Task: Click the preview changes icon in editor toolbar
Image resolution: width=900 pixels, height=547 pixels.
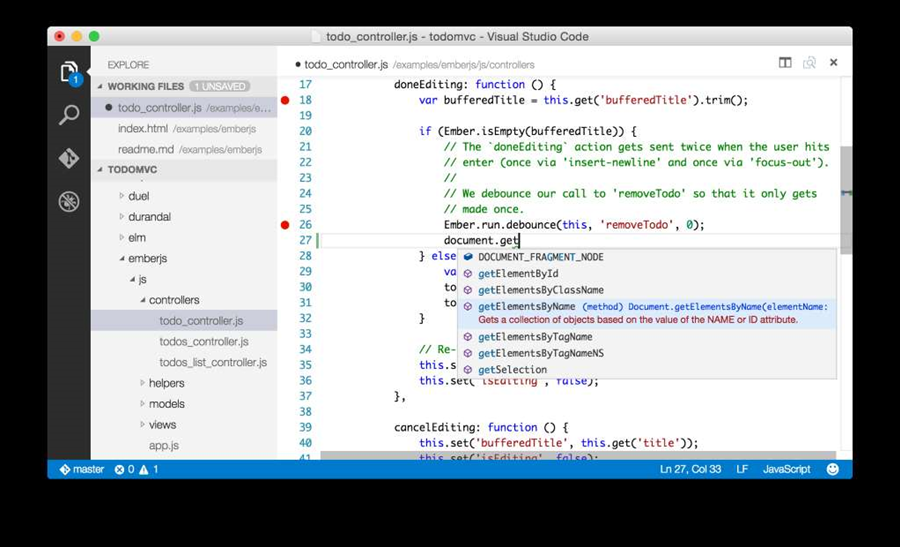Action: [809, 63]
